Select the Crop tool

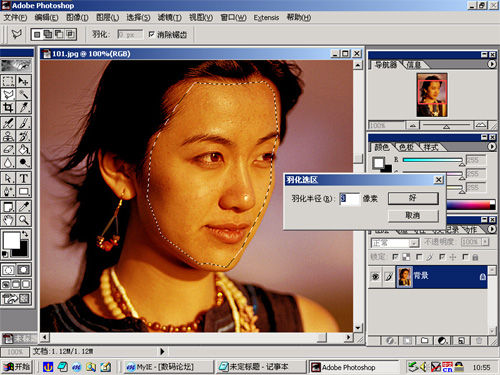(x=9, y=107)
